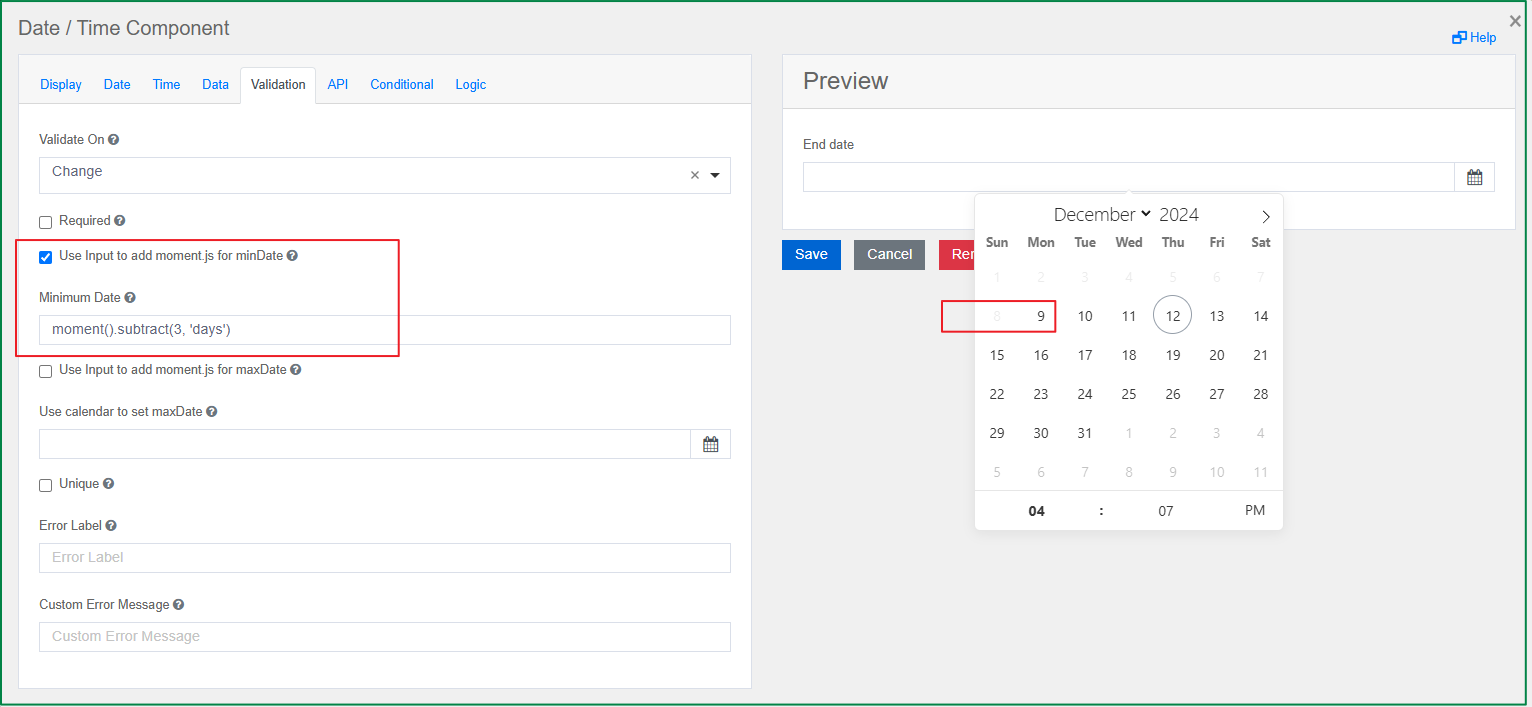Toggle the Required checkbox
Screen dimensions: 1532x707
(x=45, y=222)
